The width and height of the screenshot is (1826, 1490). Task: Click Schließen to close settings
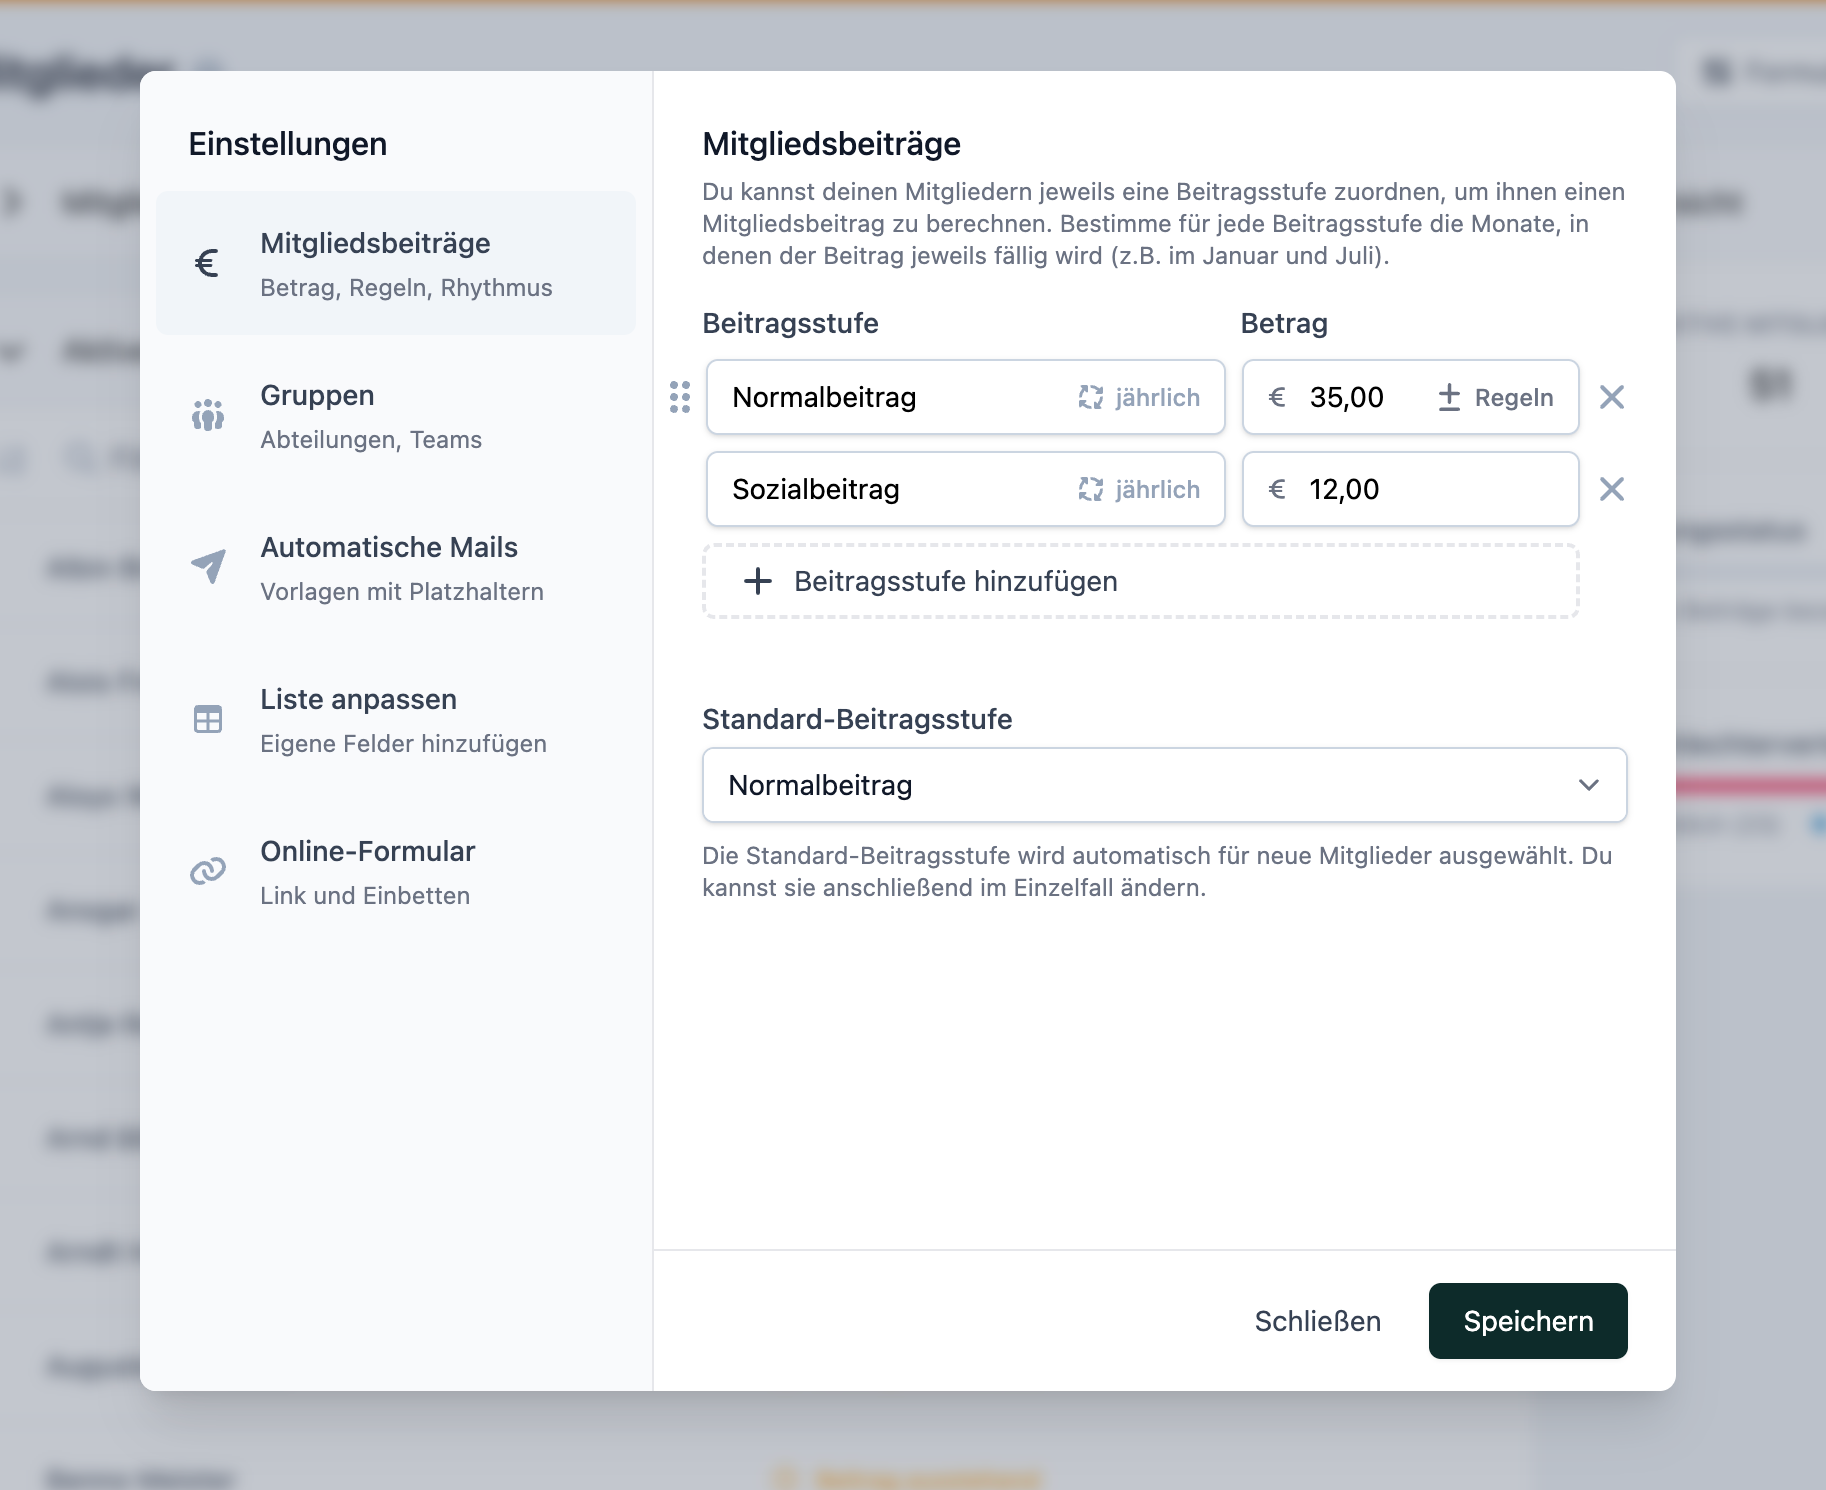click(1317, 1321)
